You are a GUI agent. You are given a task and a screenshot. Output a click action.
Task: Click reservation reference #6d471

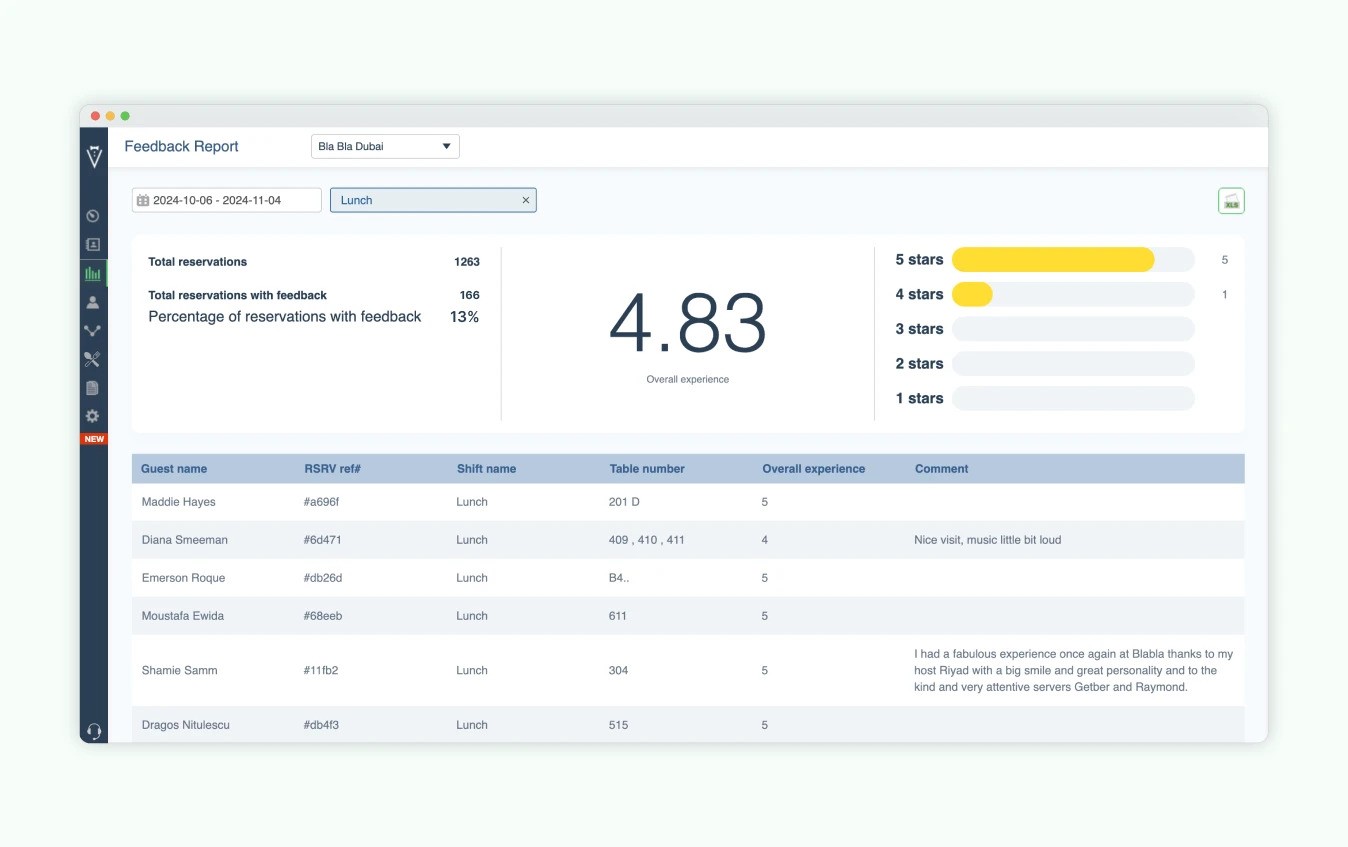(322, 539)
